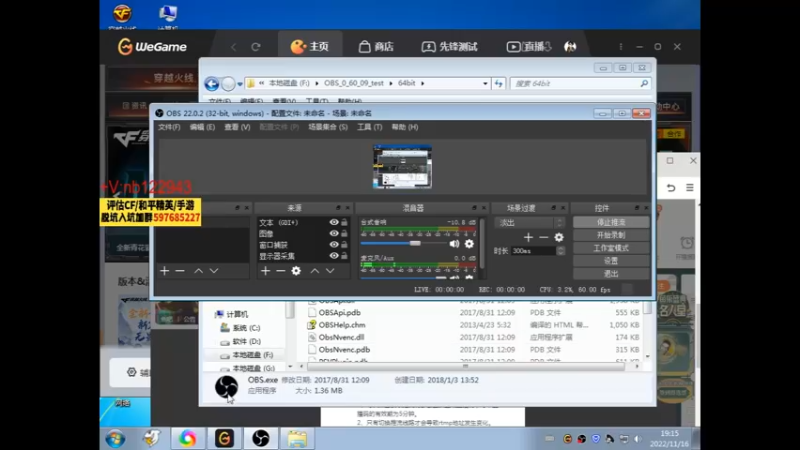800x450 pixels.
Task: Lock the 显示器采集 source
Action: pyautogui.click(x=344, y=256)
